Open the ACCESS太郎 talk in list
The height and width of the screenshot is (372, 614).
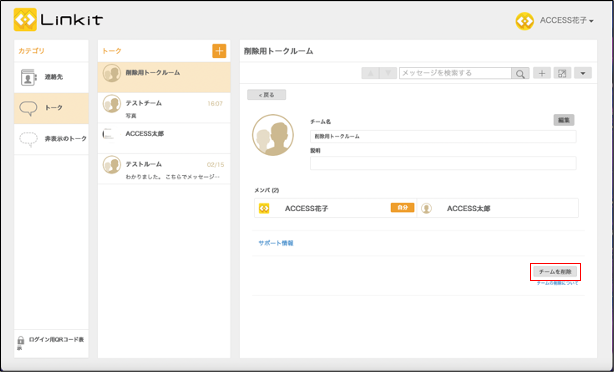164,139
